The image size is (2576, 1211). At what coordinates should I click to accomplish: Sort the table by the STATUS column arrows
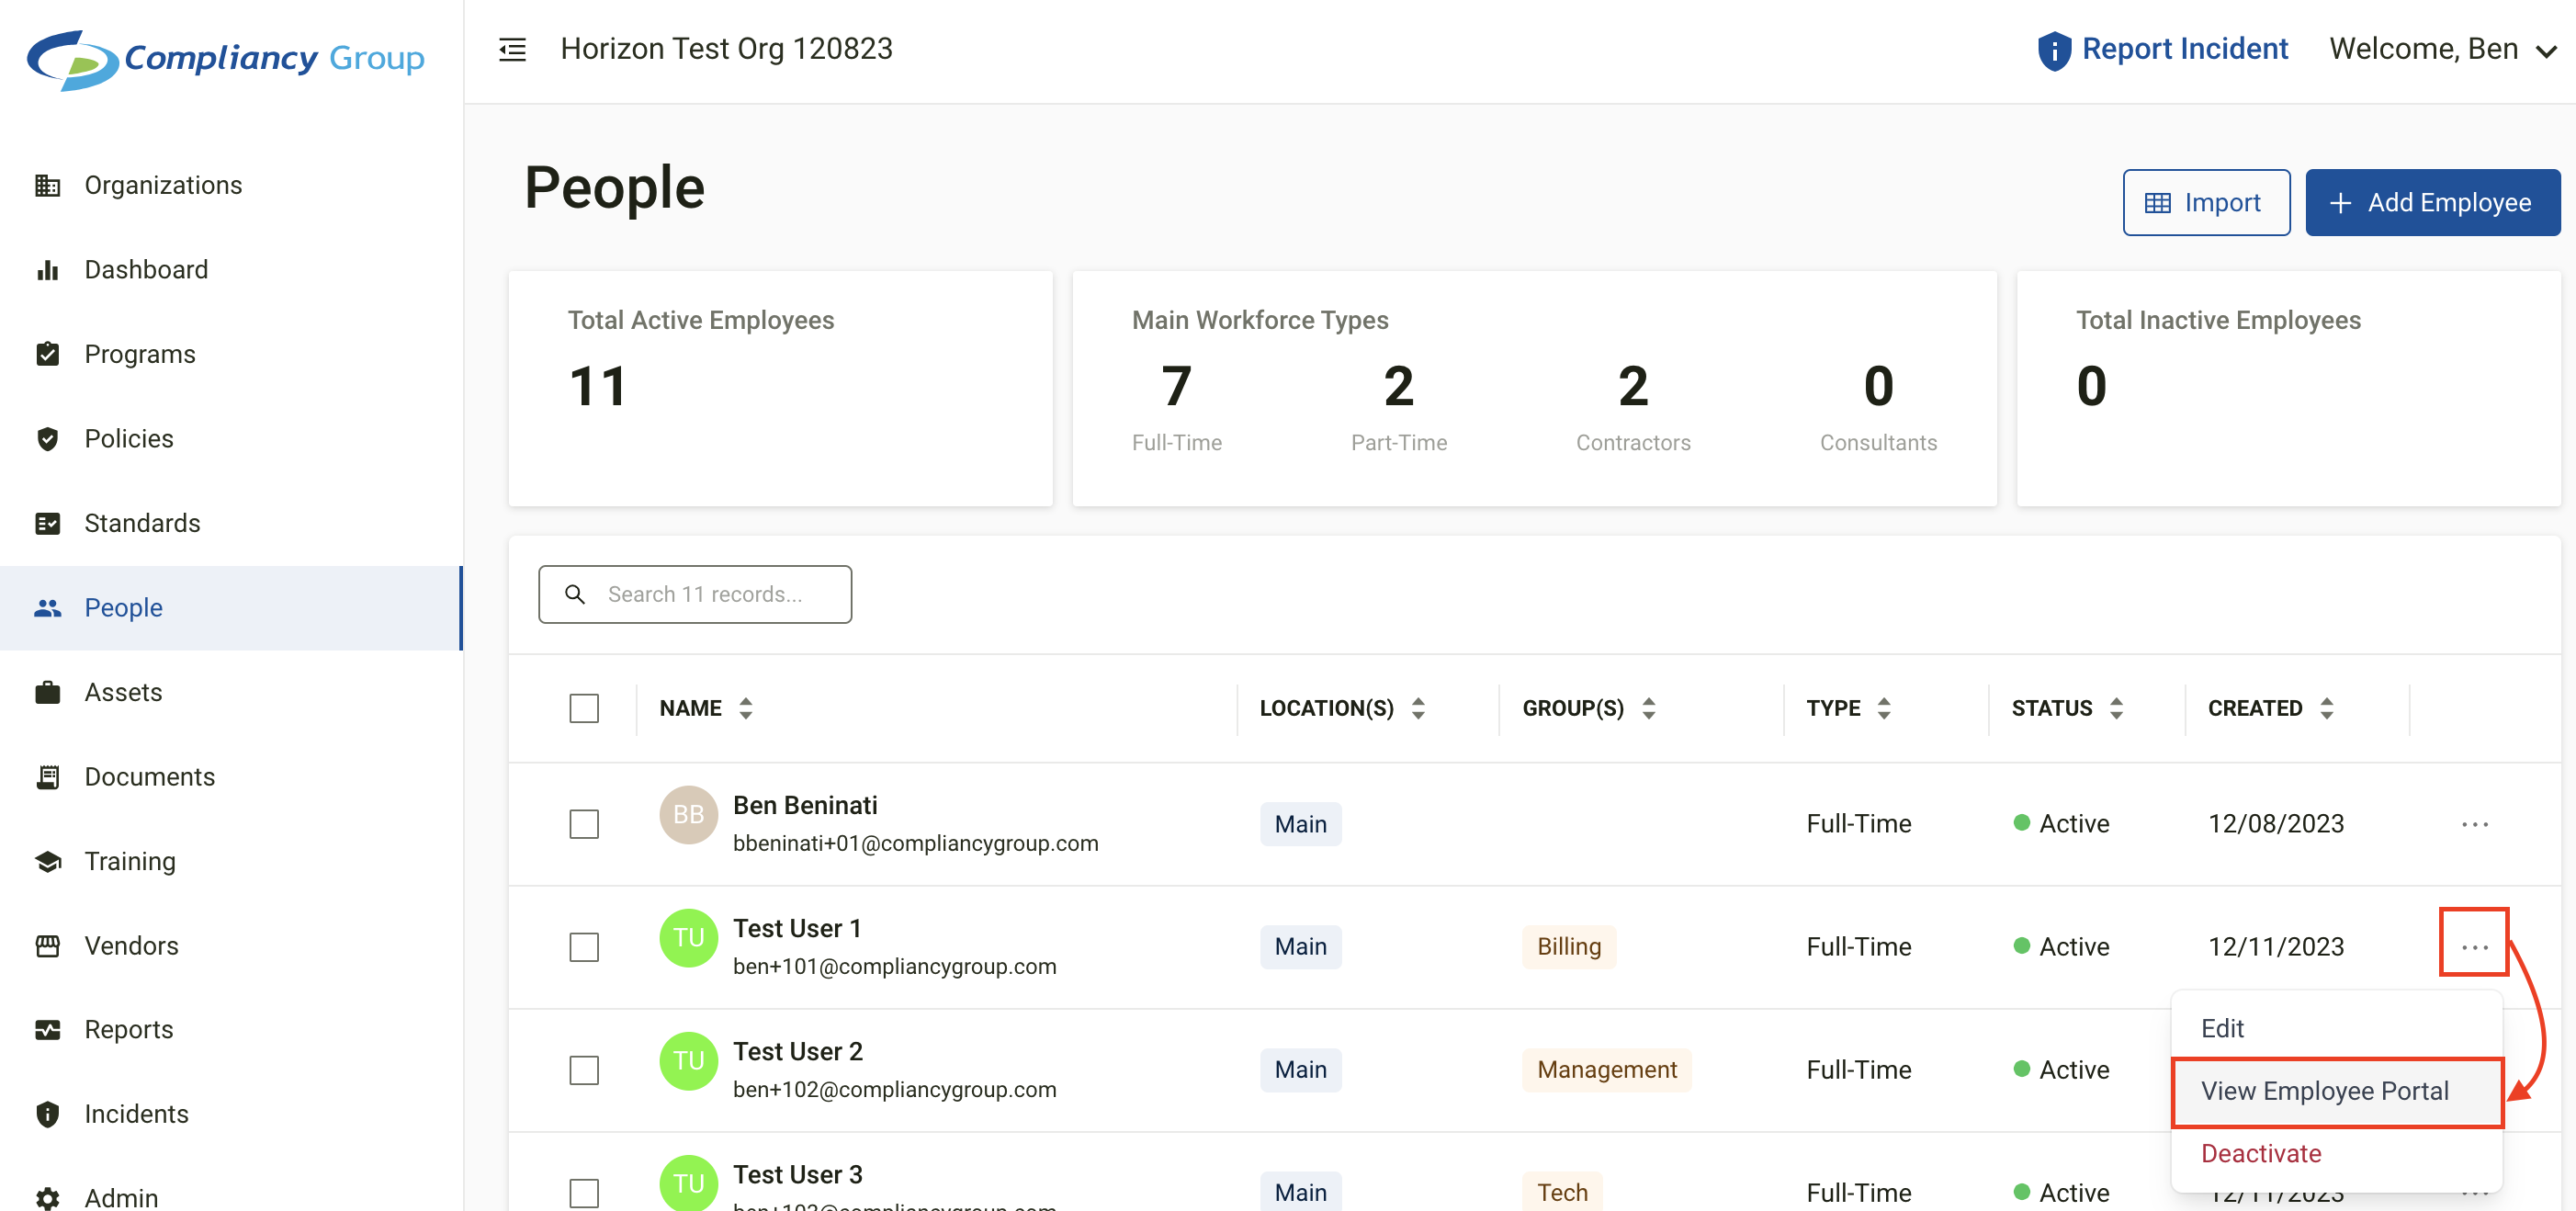tap(2116, 708)
